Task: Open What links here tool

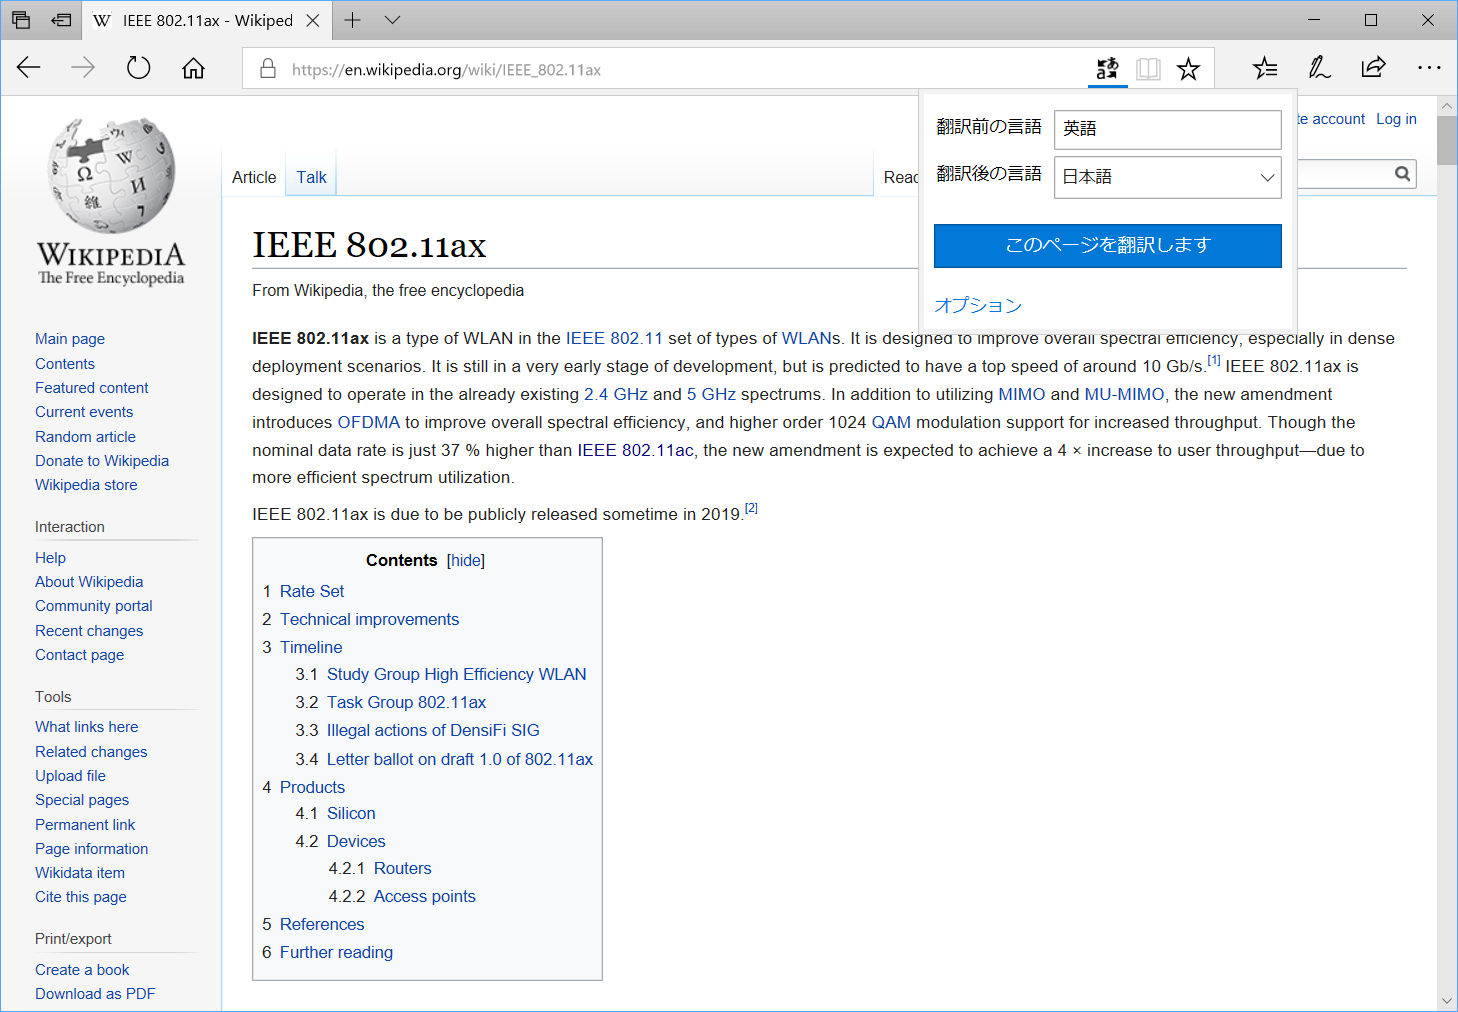Action: click(x=87, y=727)
